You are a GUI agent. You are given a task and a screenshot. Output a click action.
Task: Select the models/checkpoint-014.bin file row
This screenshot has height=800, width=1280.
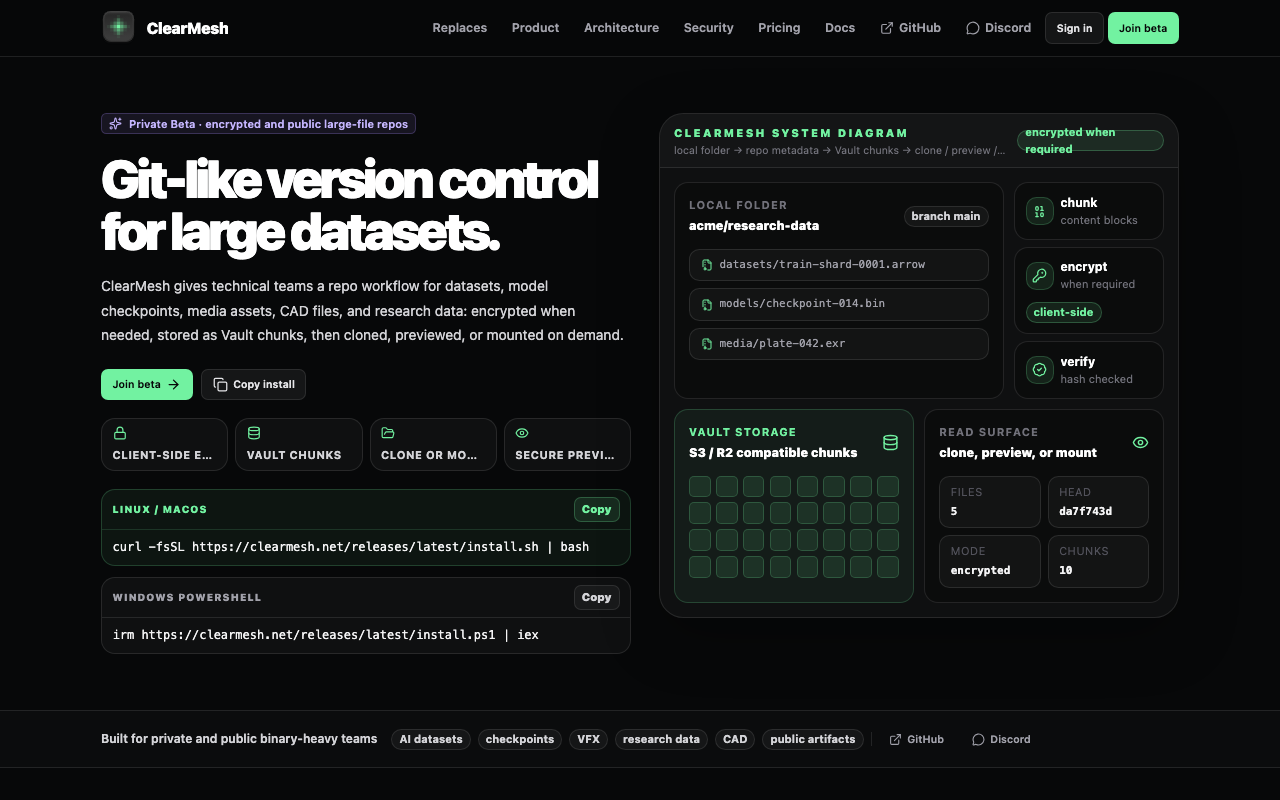click(839, 304)
